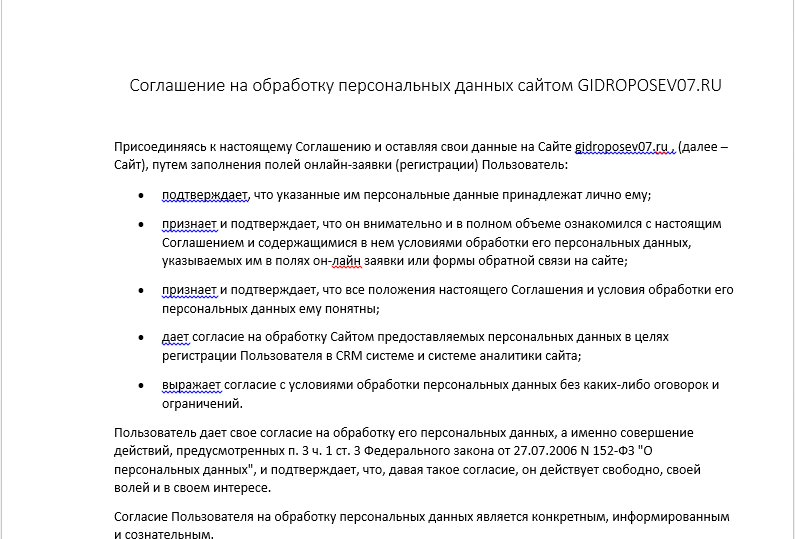Click the first bullet's opening word "подтверждает"

point(205,195)
